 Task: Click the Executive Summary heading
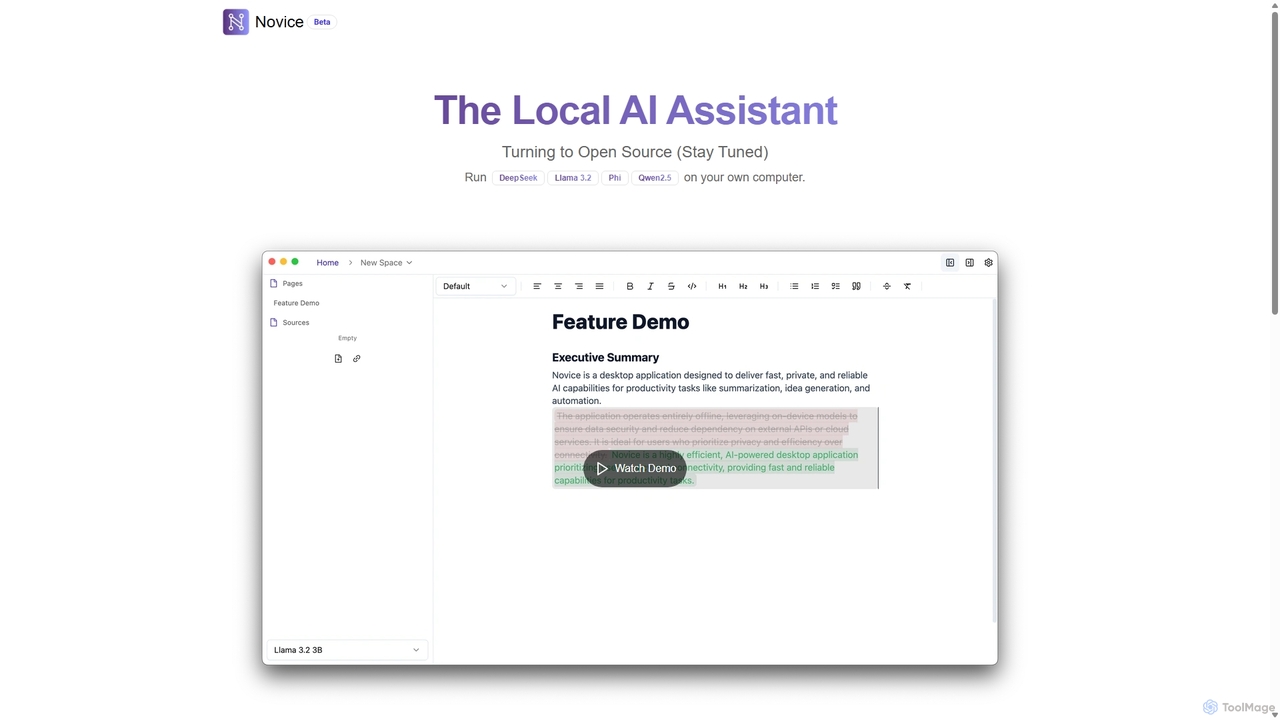click(x=605, y=357)
